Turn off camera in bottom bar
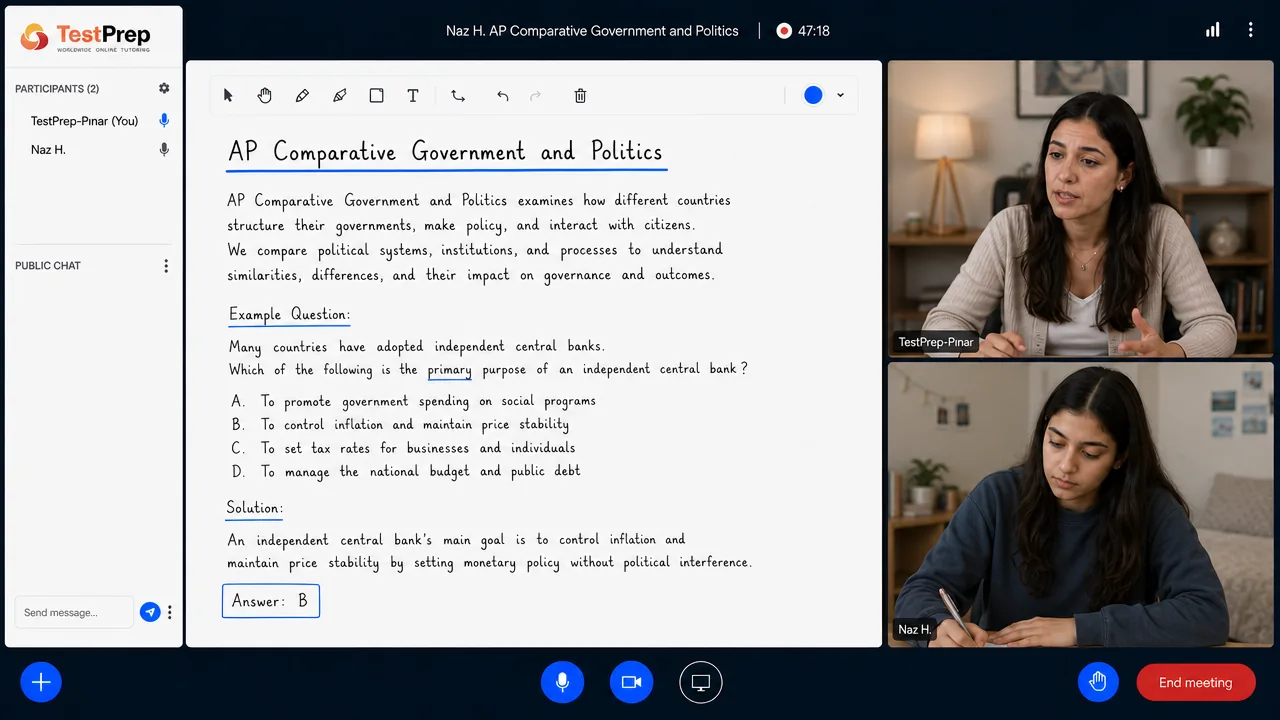Viewport: 1280px width, 720px height. pos(632,683)
